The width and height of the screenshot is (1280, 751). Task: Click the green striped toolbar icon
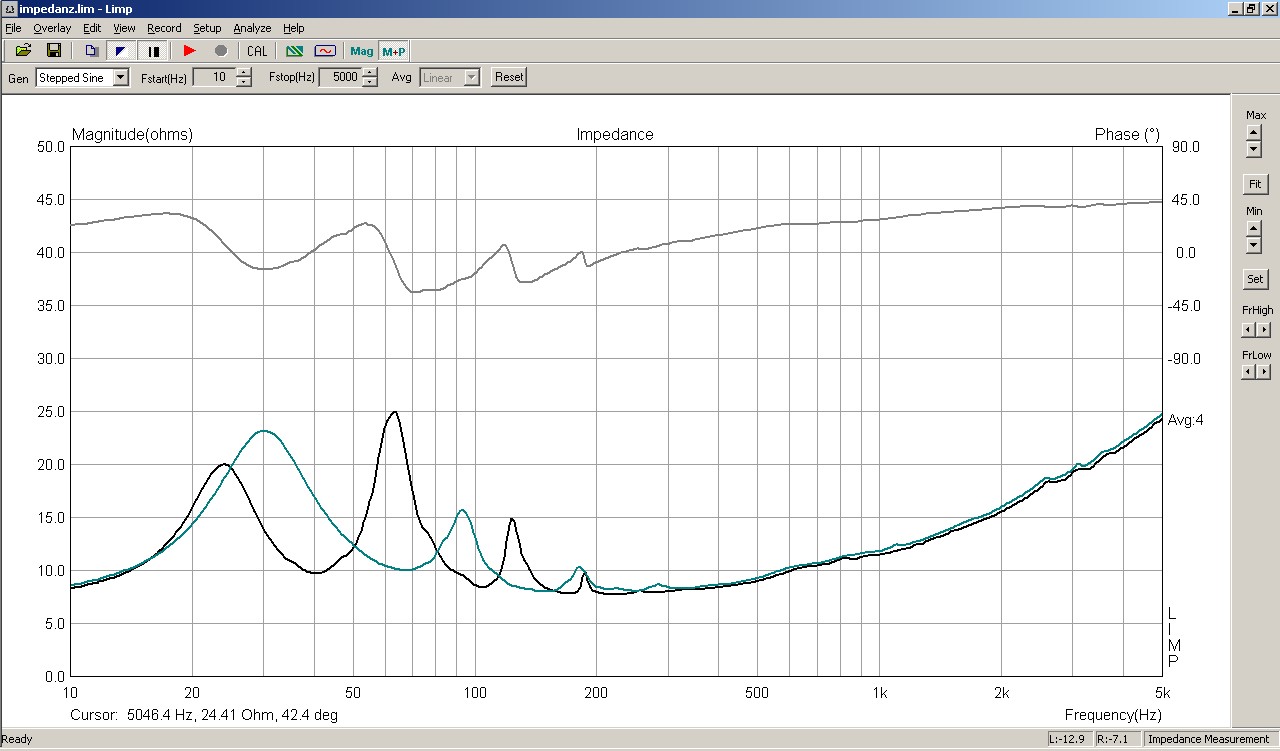click(294, 51)
